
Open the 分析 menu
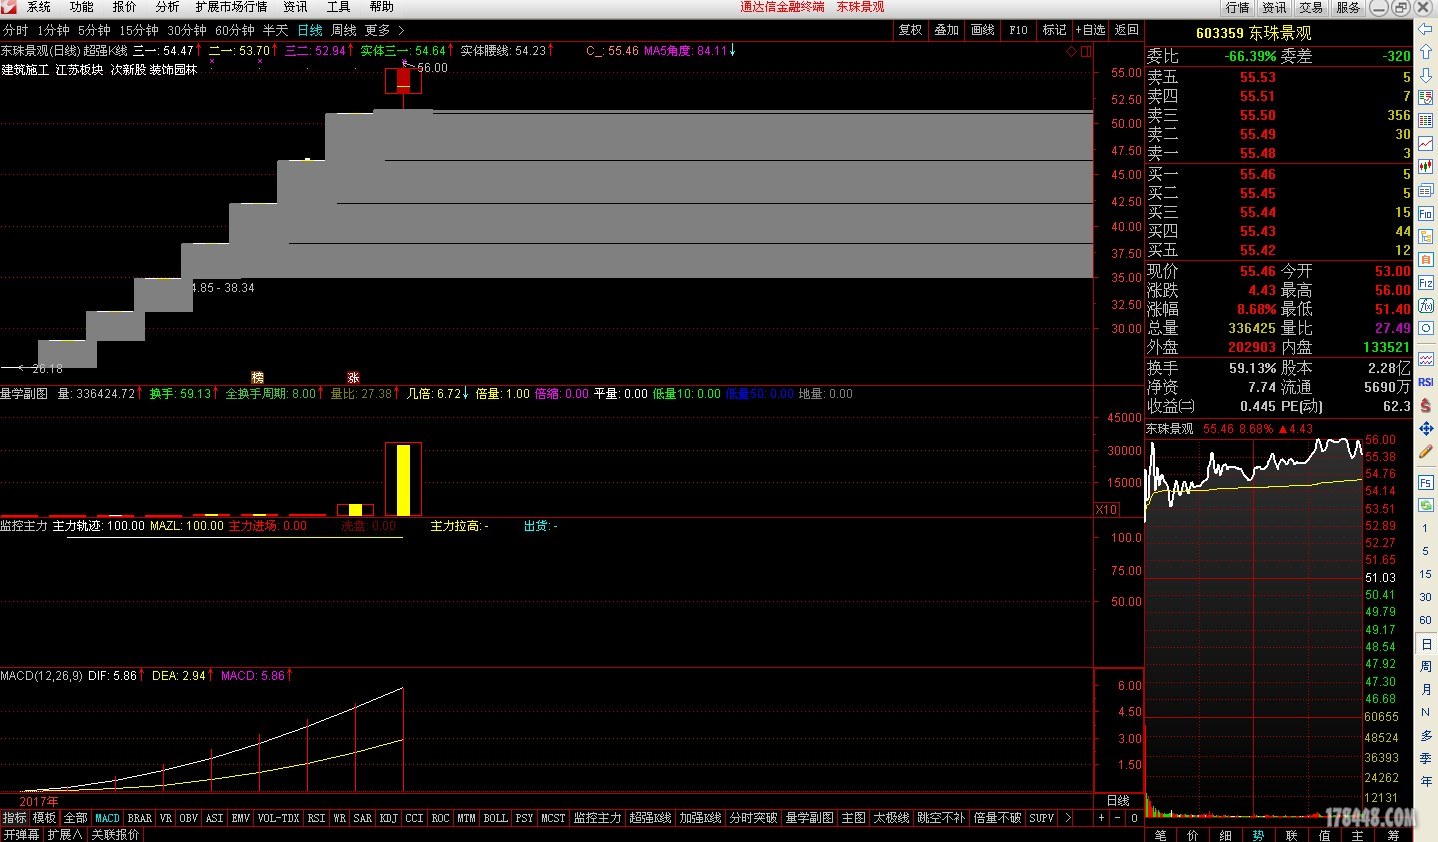(x=167, y=7)
